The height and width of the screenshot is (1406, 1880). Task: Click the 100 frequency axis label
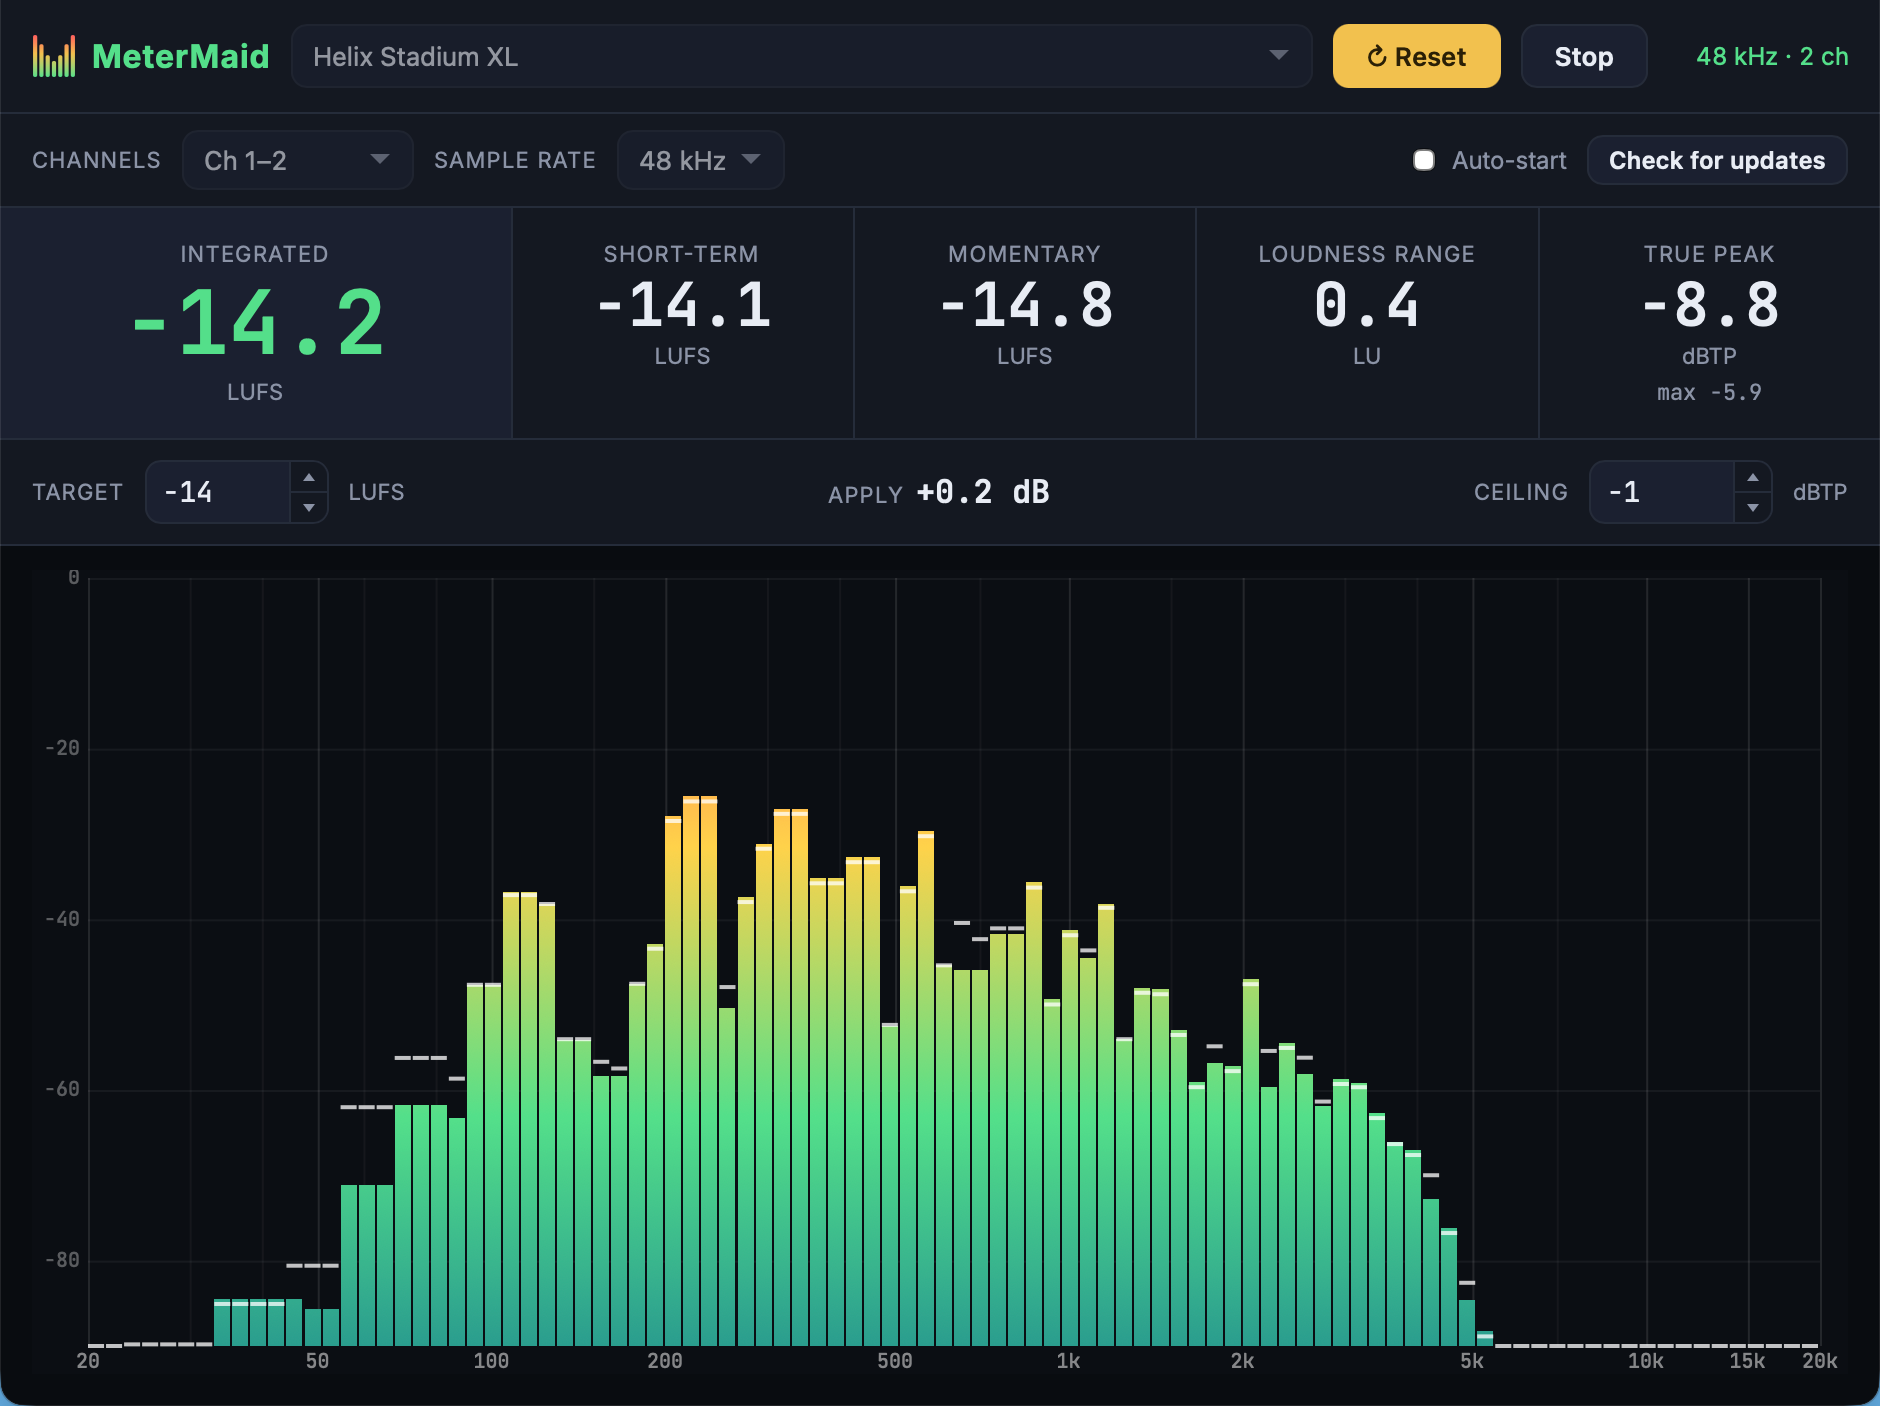pos(491,1361)
